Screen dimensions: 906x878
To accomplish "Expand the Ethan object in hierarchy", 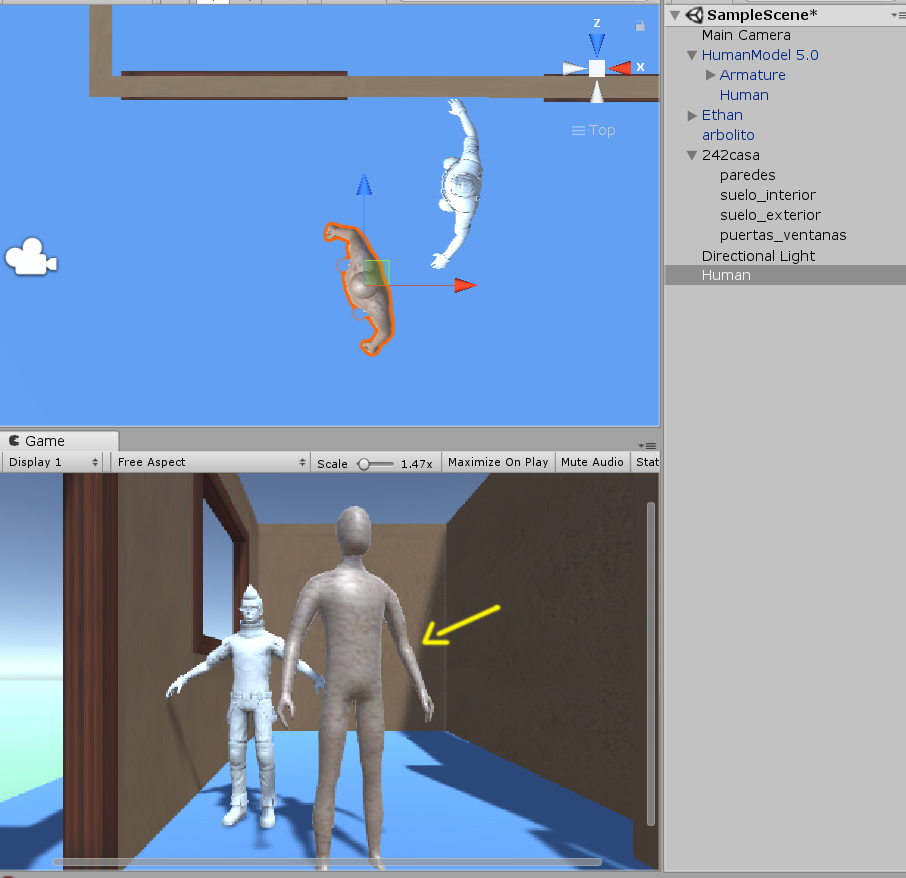I will click(x=692, y=116).
